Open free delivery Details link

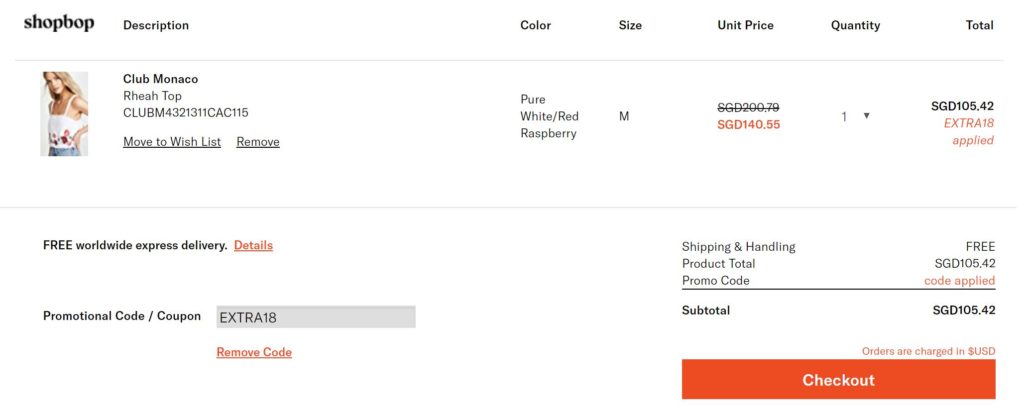[x=253, y=245]
